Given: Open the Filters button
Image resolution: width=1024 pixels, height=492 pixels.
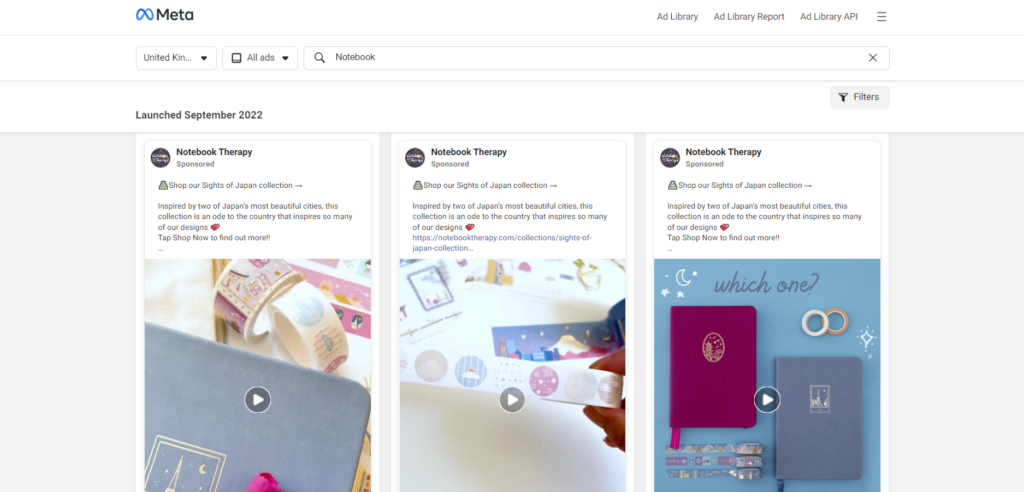Looking at the screenshot, I should click(859, 97).
